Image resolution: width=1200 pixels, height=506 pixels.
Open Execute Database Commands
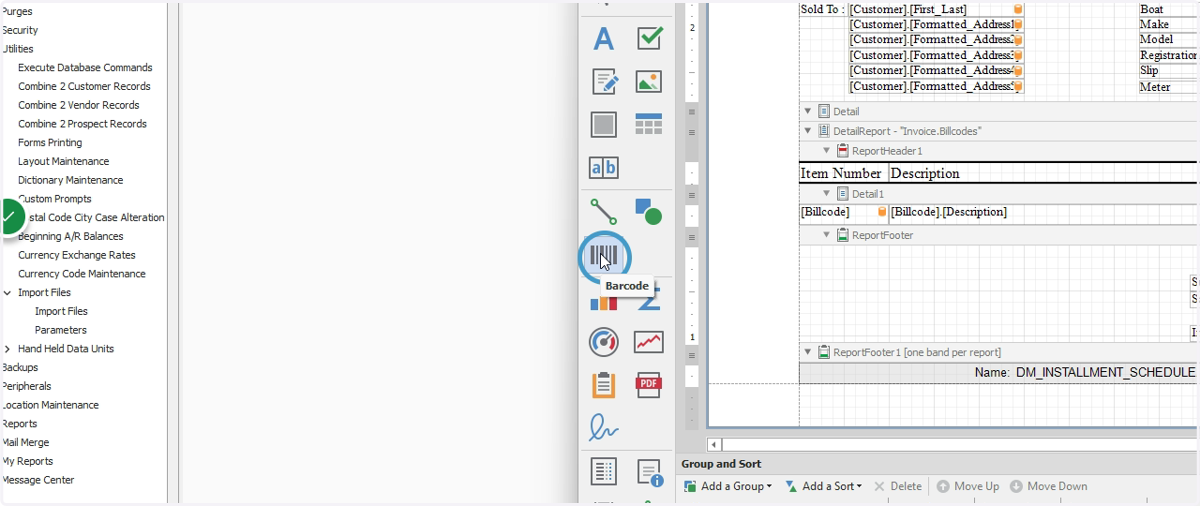[x=85, y=68]
